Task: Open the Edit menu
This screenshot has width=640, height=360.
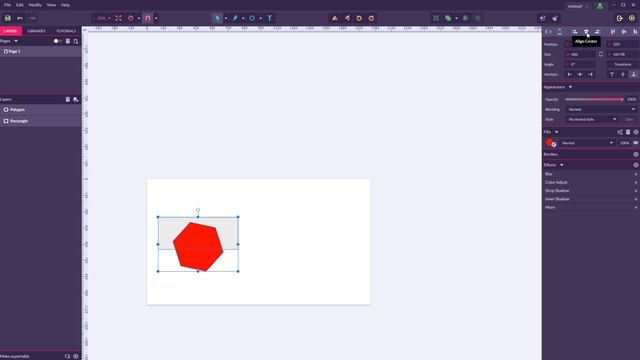Action: click(x=20, y=5)
